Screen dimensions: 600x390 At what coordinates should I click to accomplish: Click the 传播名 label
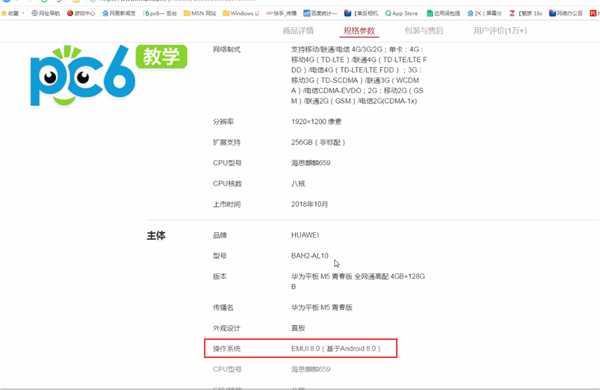223,307
